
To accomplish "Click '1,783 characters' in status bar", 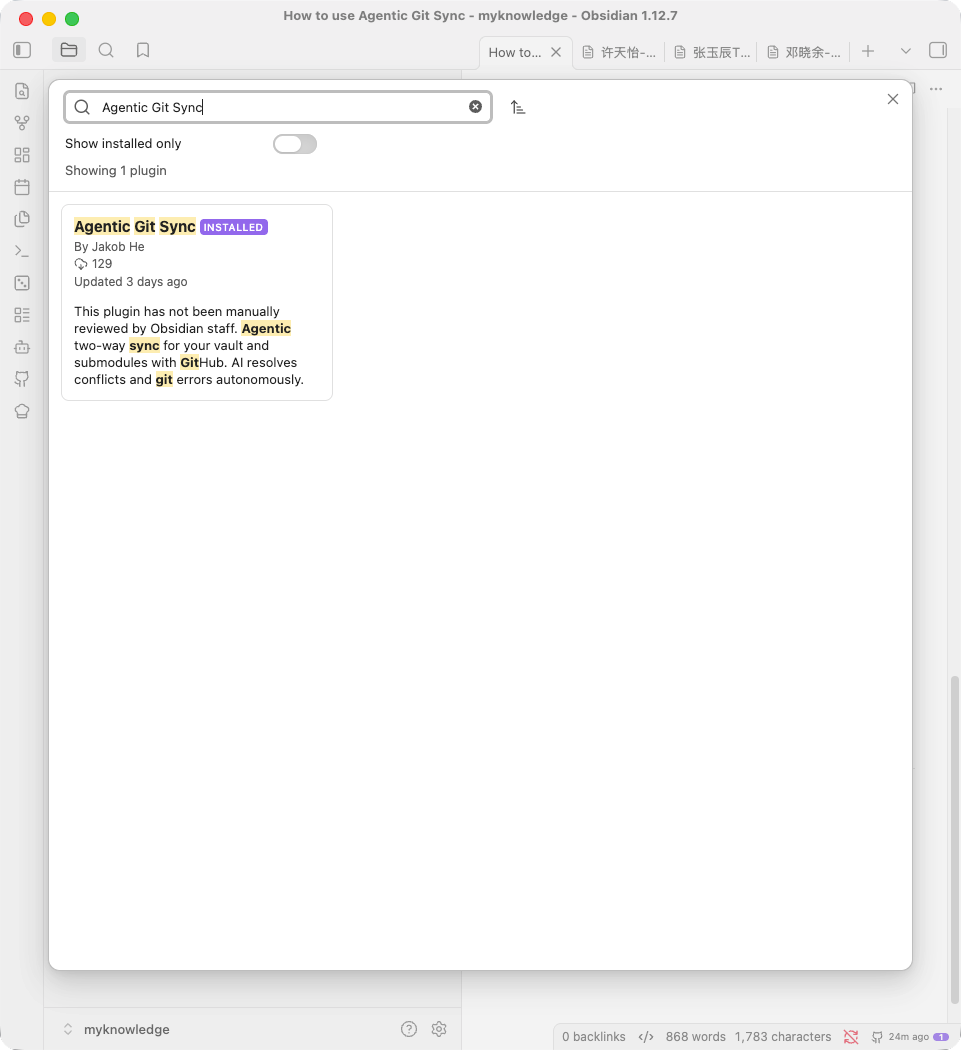I will pos(782,1037).
